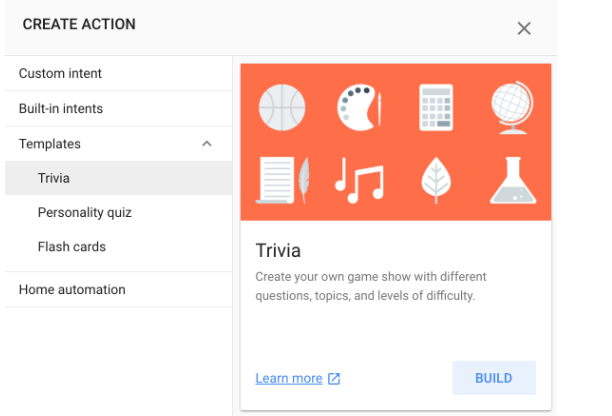Click the external link icon beside Learn more
This screenshot has height=416, width=612.
pos(335,379)
